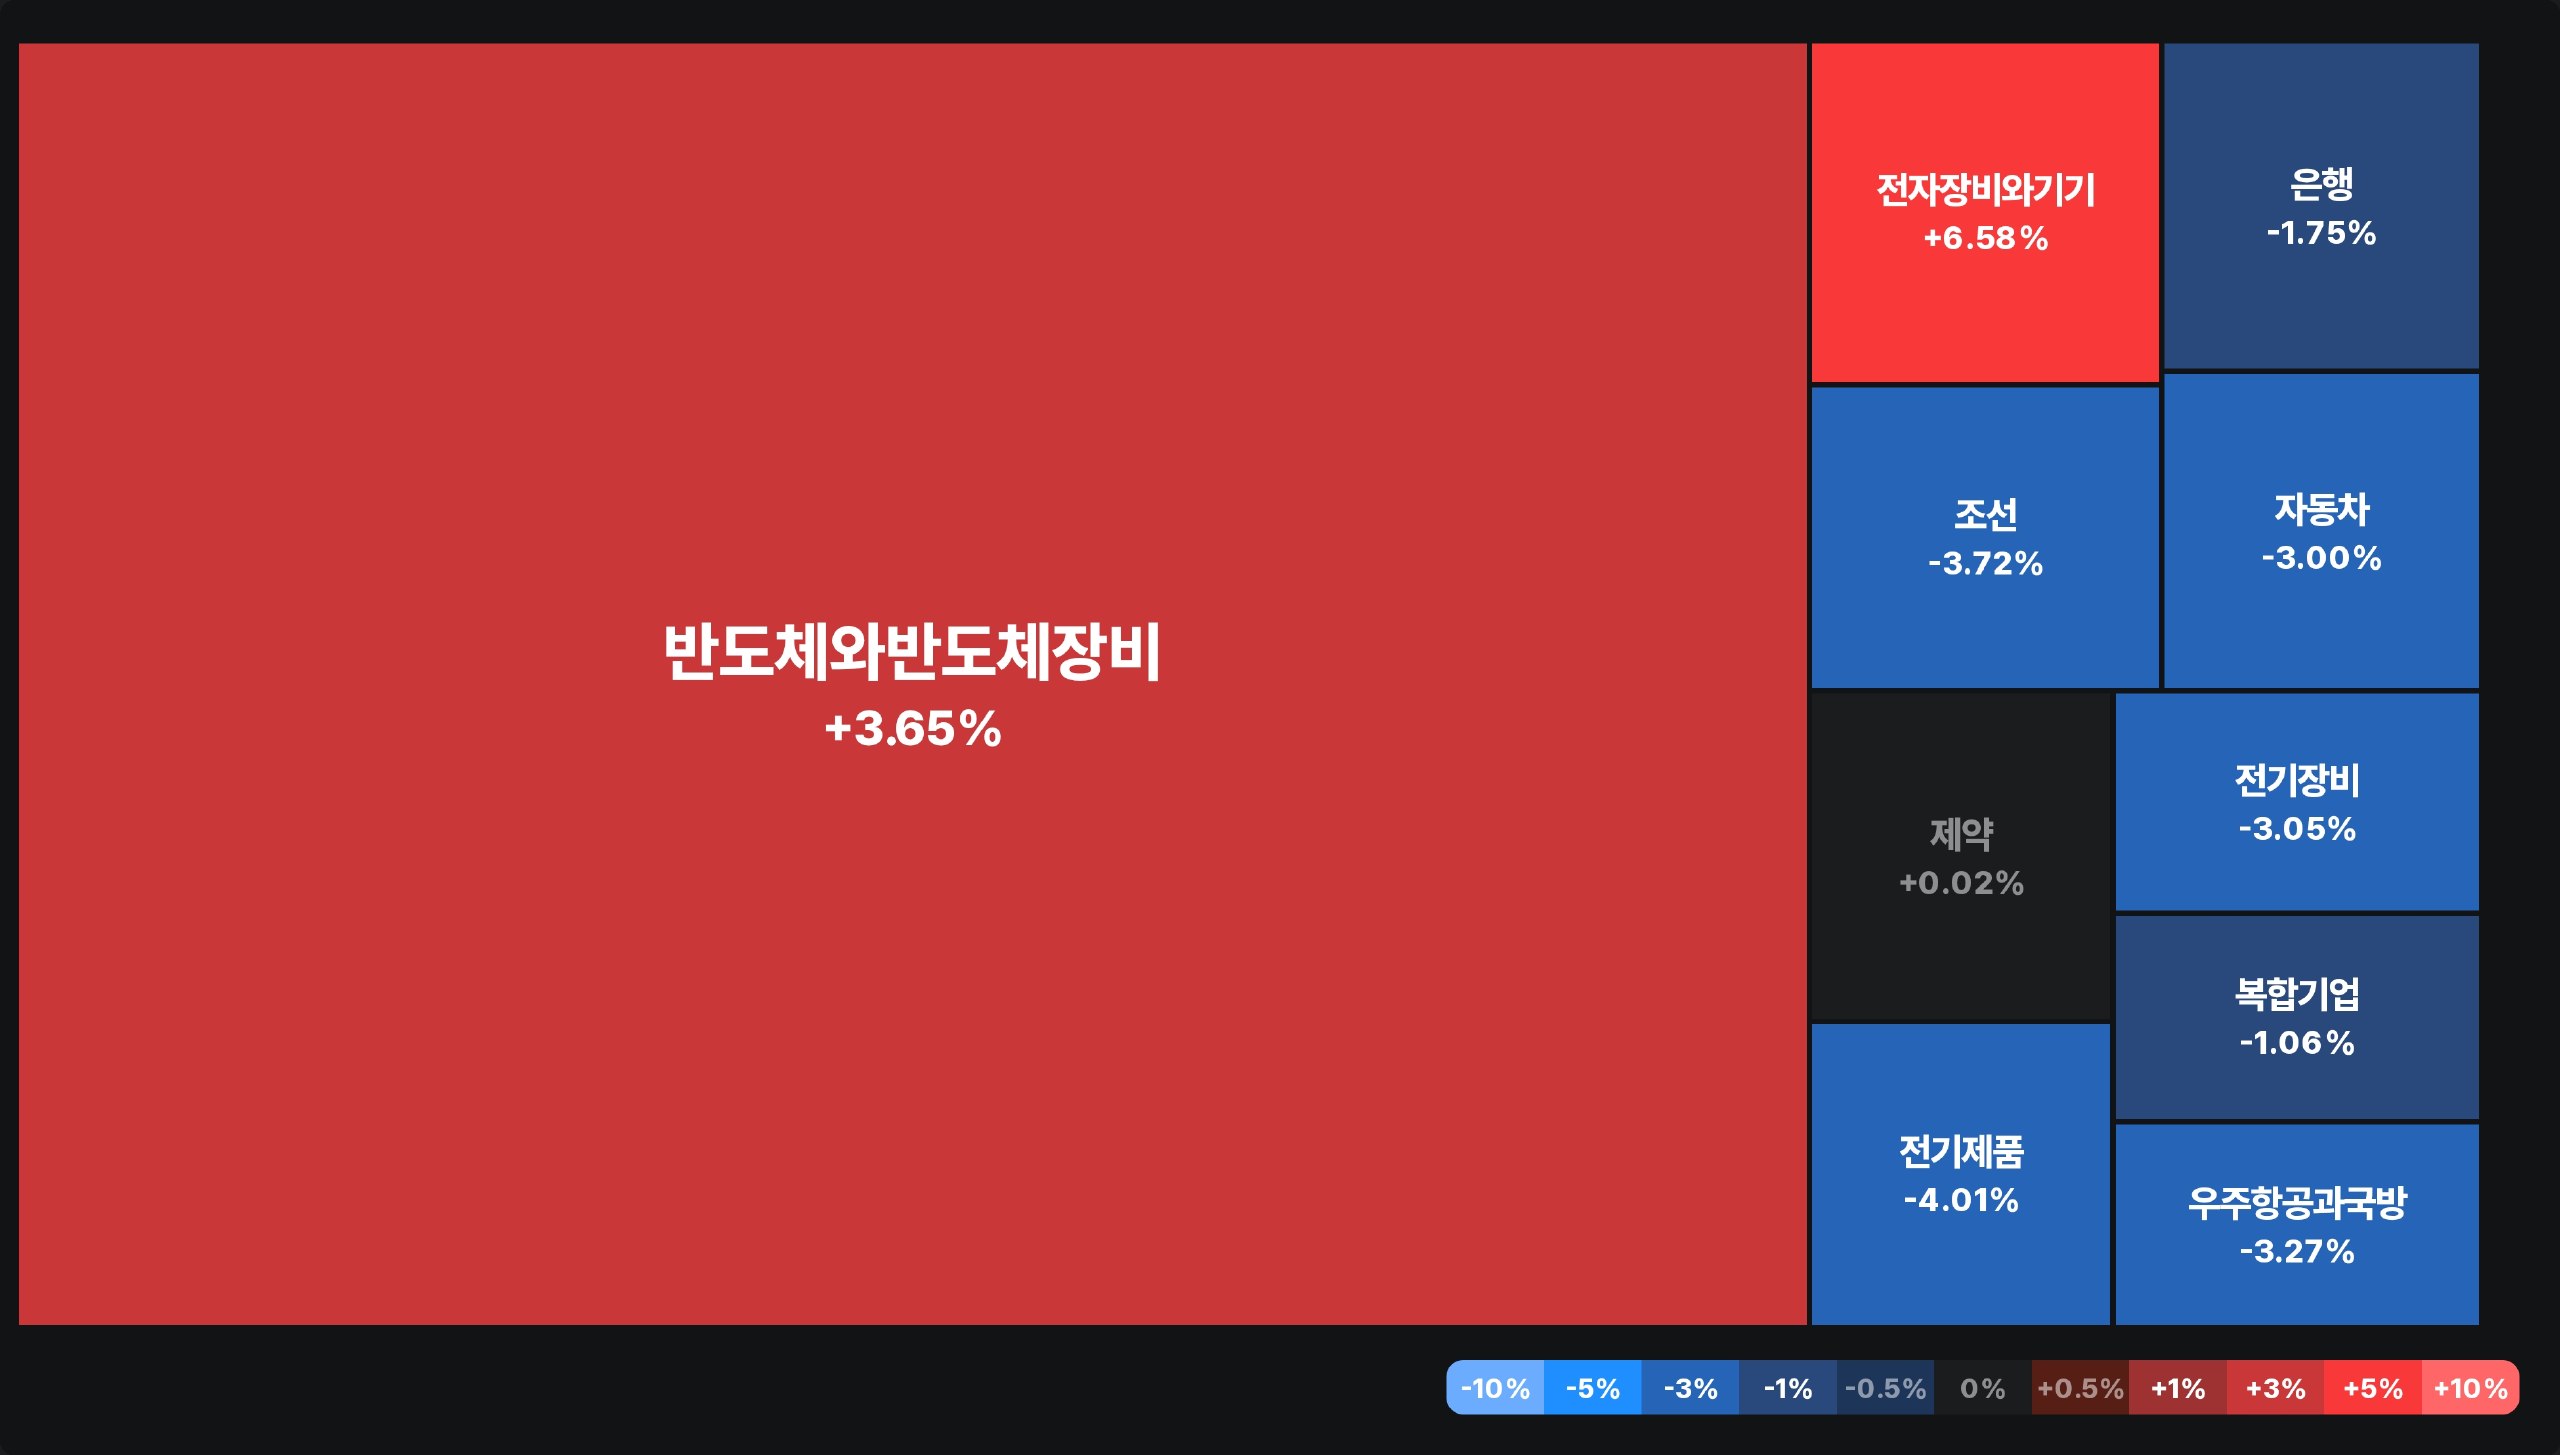Viewport: 2560px width, 1455px height.
Task: Click the -10% legend swatch
Action: tap(1495, 1387)
